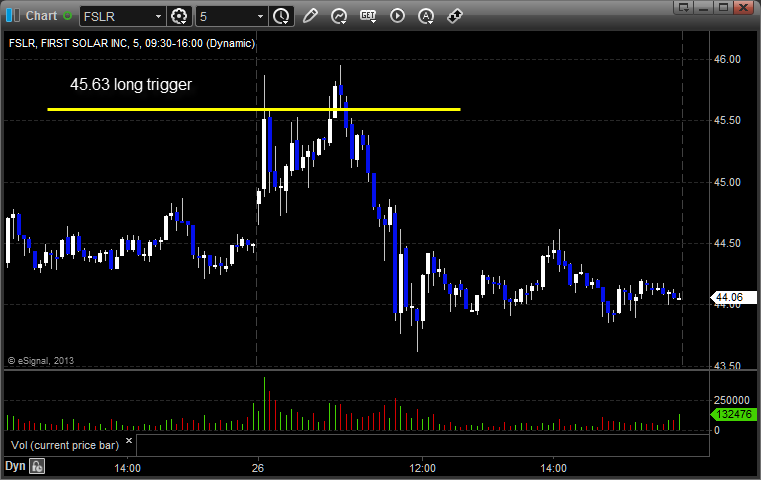The image size is (761, 480).
Task: Select the pencil drawing tools icon
Action: click(x=310, y=16)
